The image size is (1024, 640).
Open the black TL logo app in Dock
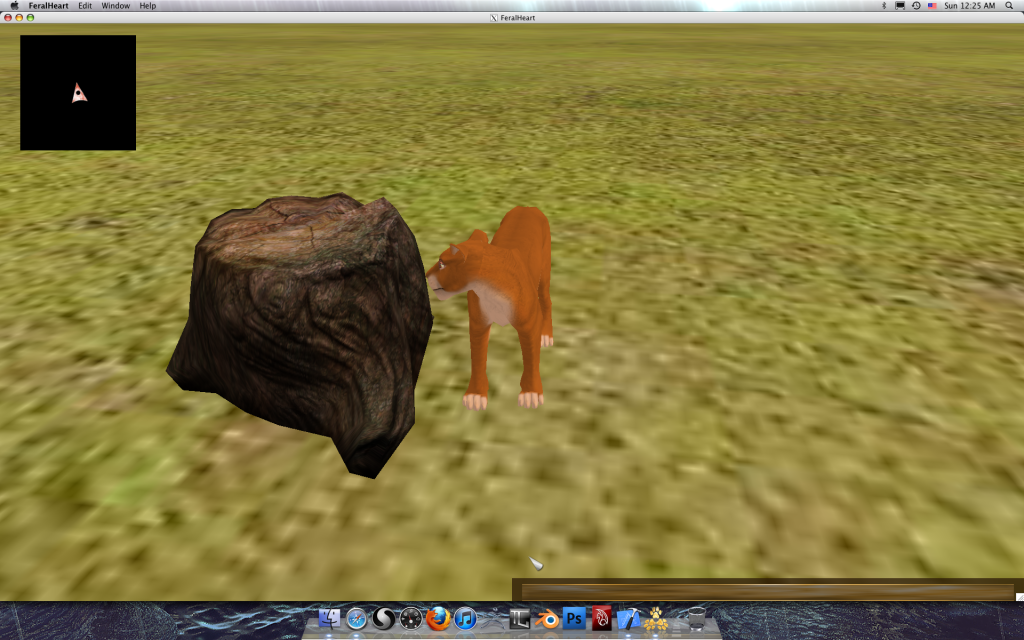coord(520,618)
